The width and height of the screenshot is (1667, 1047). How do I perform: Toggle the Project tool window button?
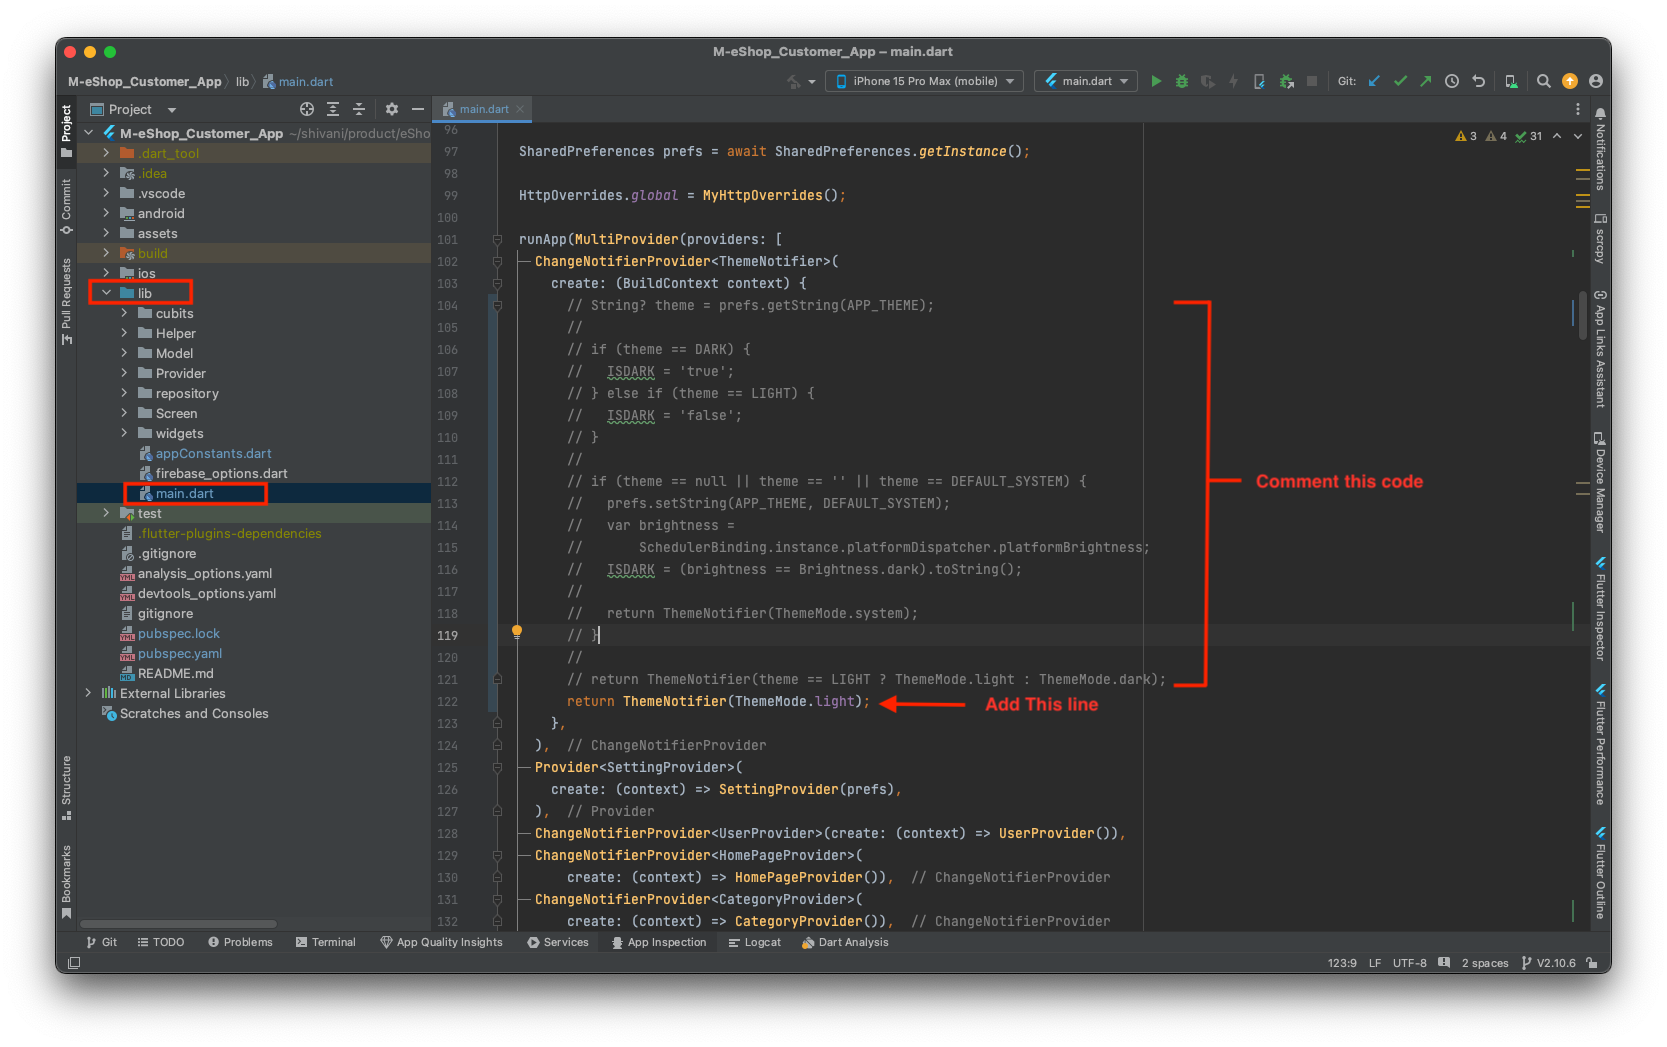click(x=66, y=131)
